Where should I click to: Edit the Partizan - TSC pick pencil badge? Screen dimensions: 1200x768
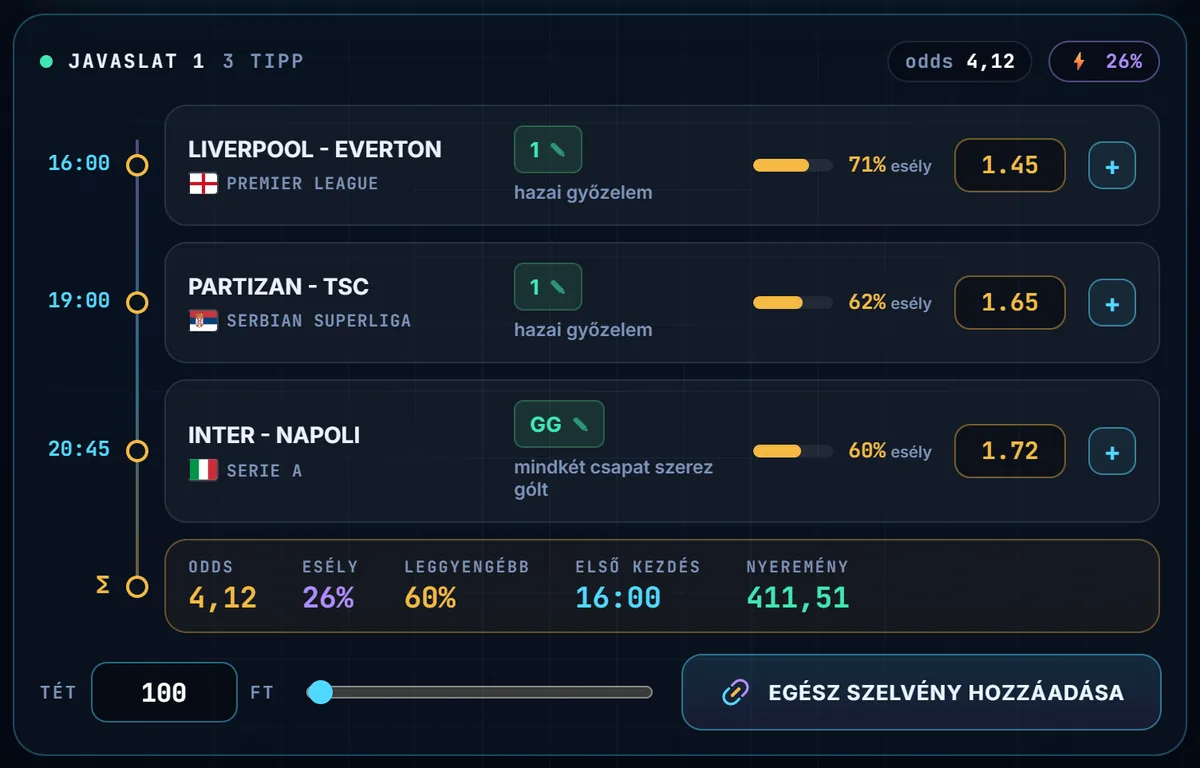tap(548, 287)
